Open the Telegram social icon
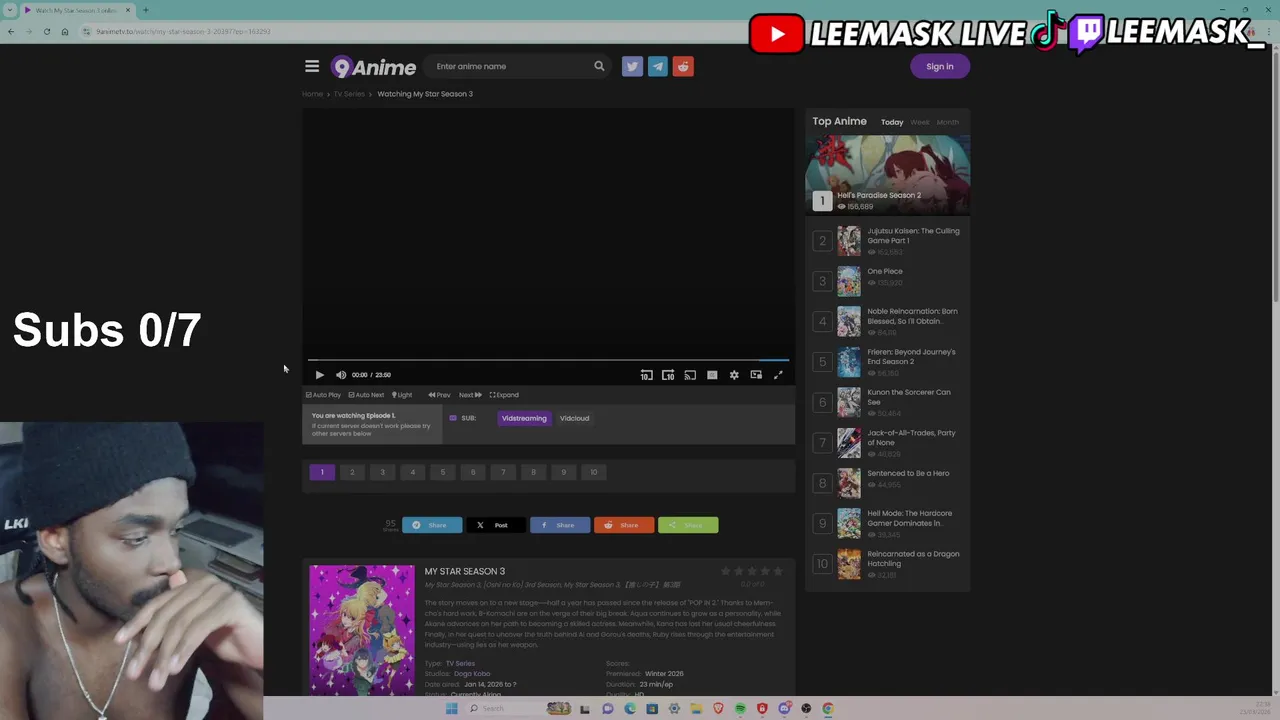This screenshot has width=1280, height=720. tap(657, 66)
